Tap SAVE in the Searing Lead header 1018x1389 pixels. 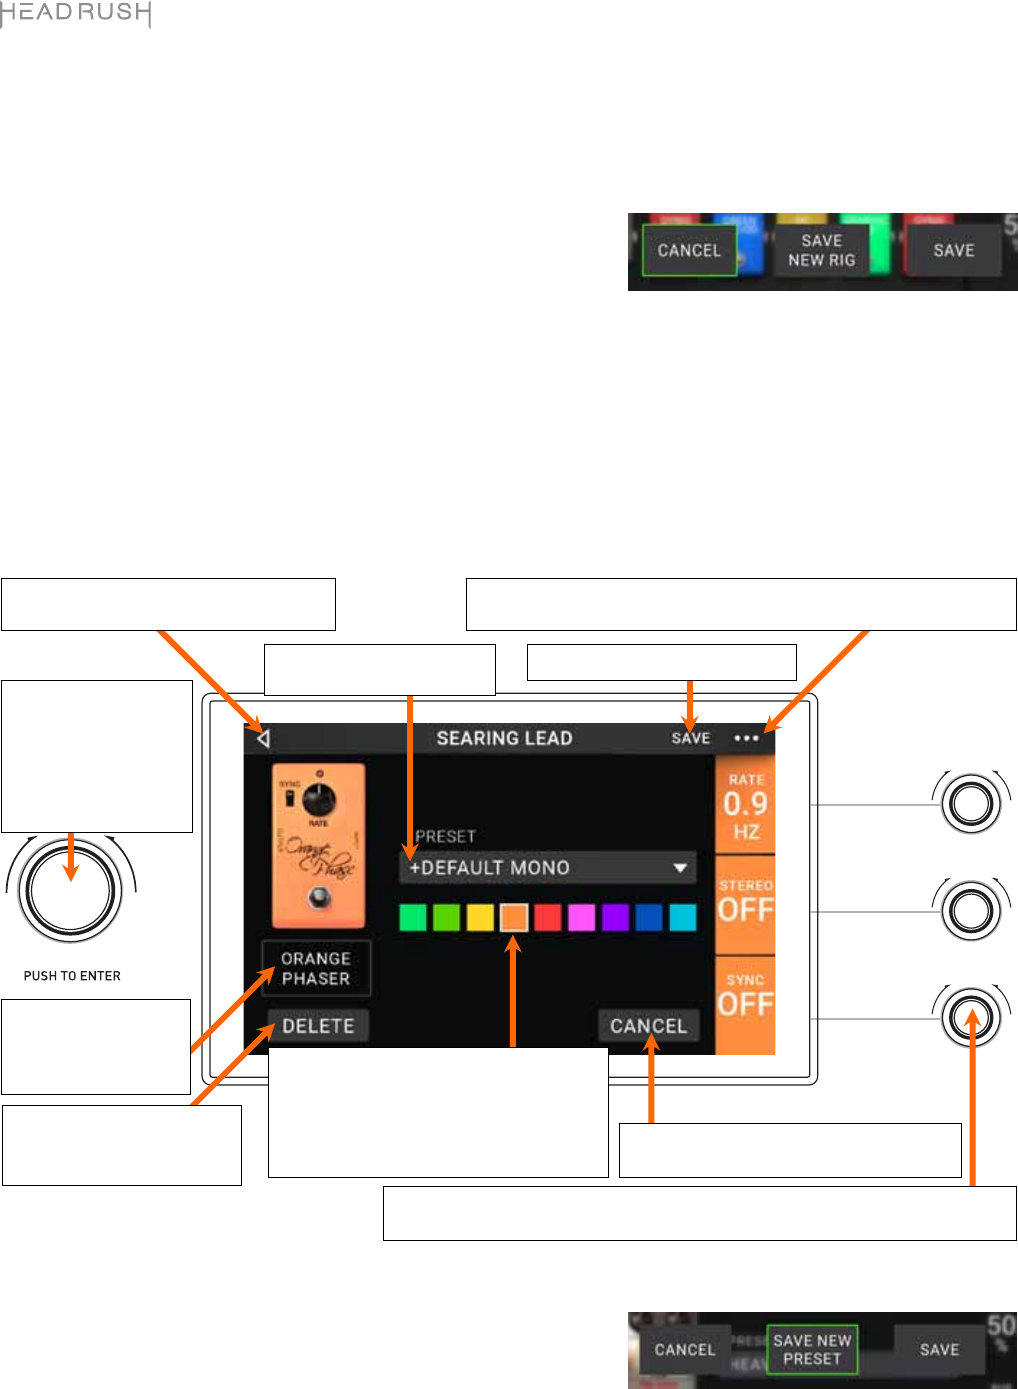point(691,738)
